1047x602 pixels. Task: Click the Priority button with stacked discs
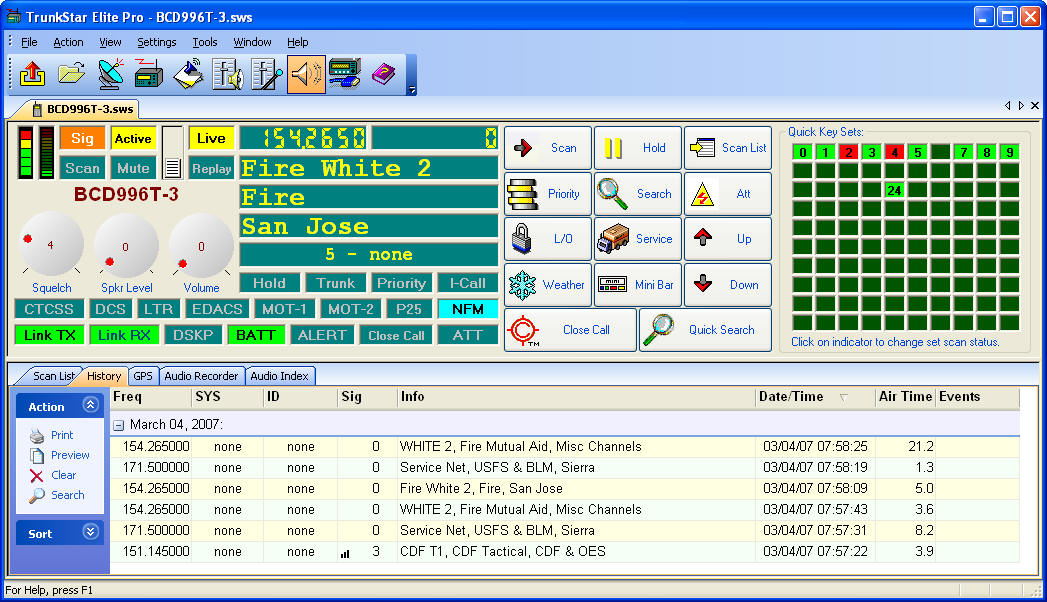click(x=548, y=194)
